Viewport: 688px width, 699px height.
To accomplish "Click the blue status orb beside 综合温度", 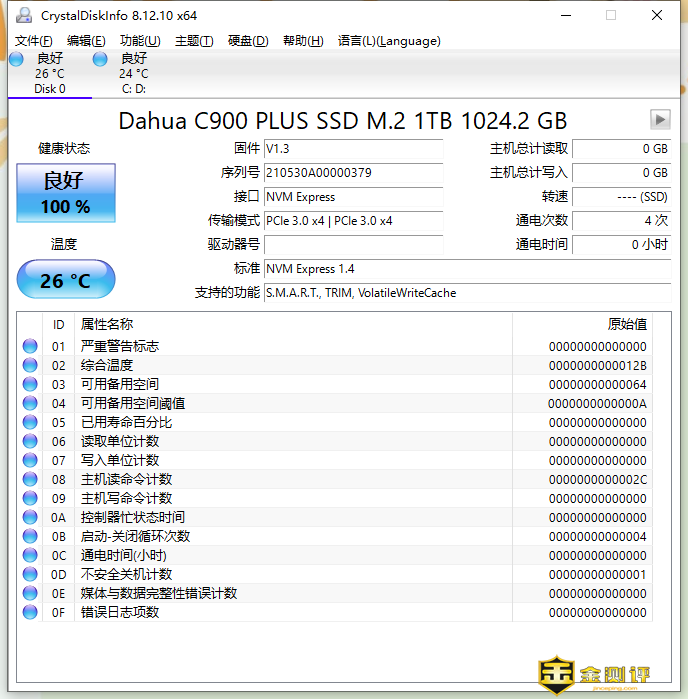I will click(30, 365).
